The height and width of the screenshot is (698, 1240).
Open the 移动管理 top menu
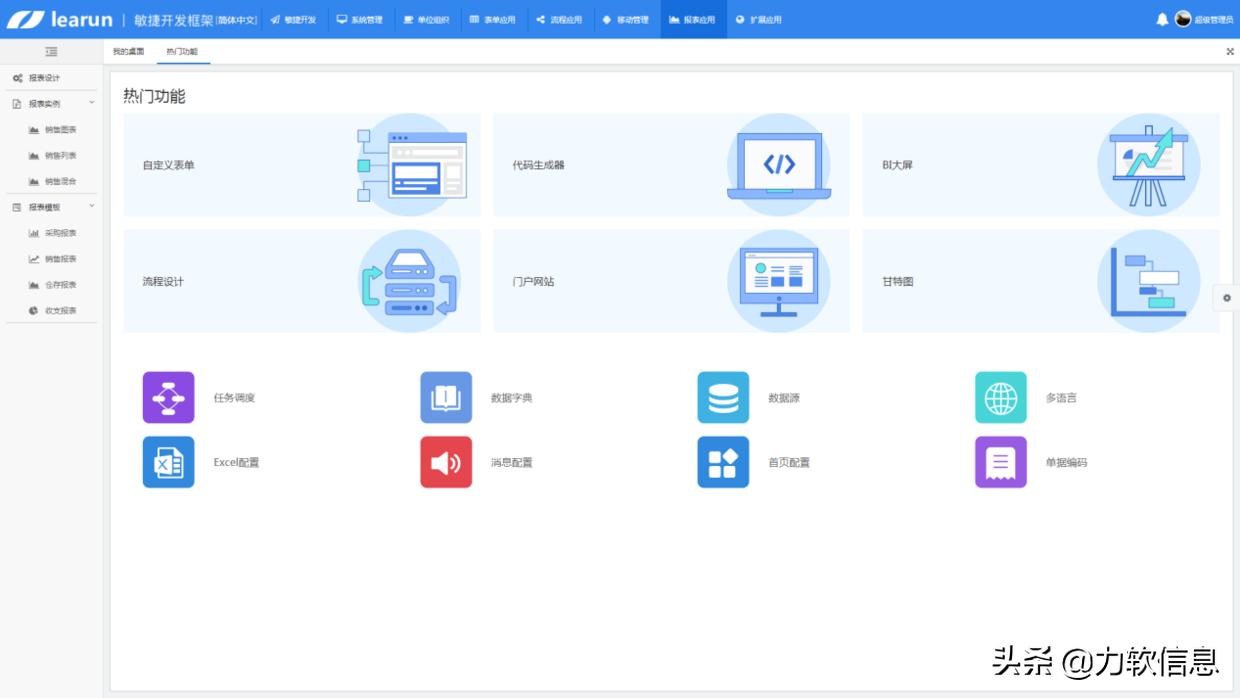[x=626, y=19]
